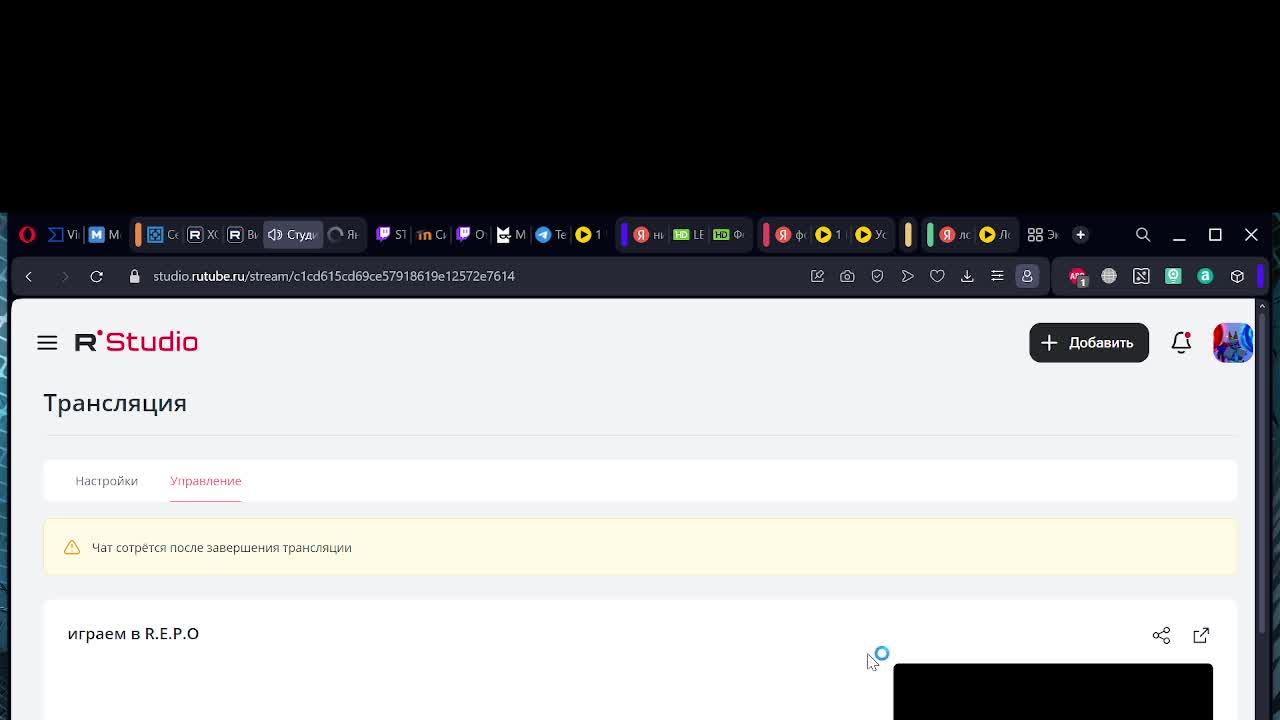Open the browser downloads panel
Screen dimensions: 1280x720
967,276
